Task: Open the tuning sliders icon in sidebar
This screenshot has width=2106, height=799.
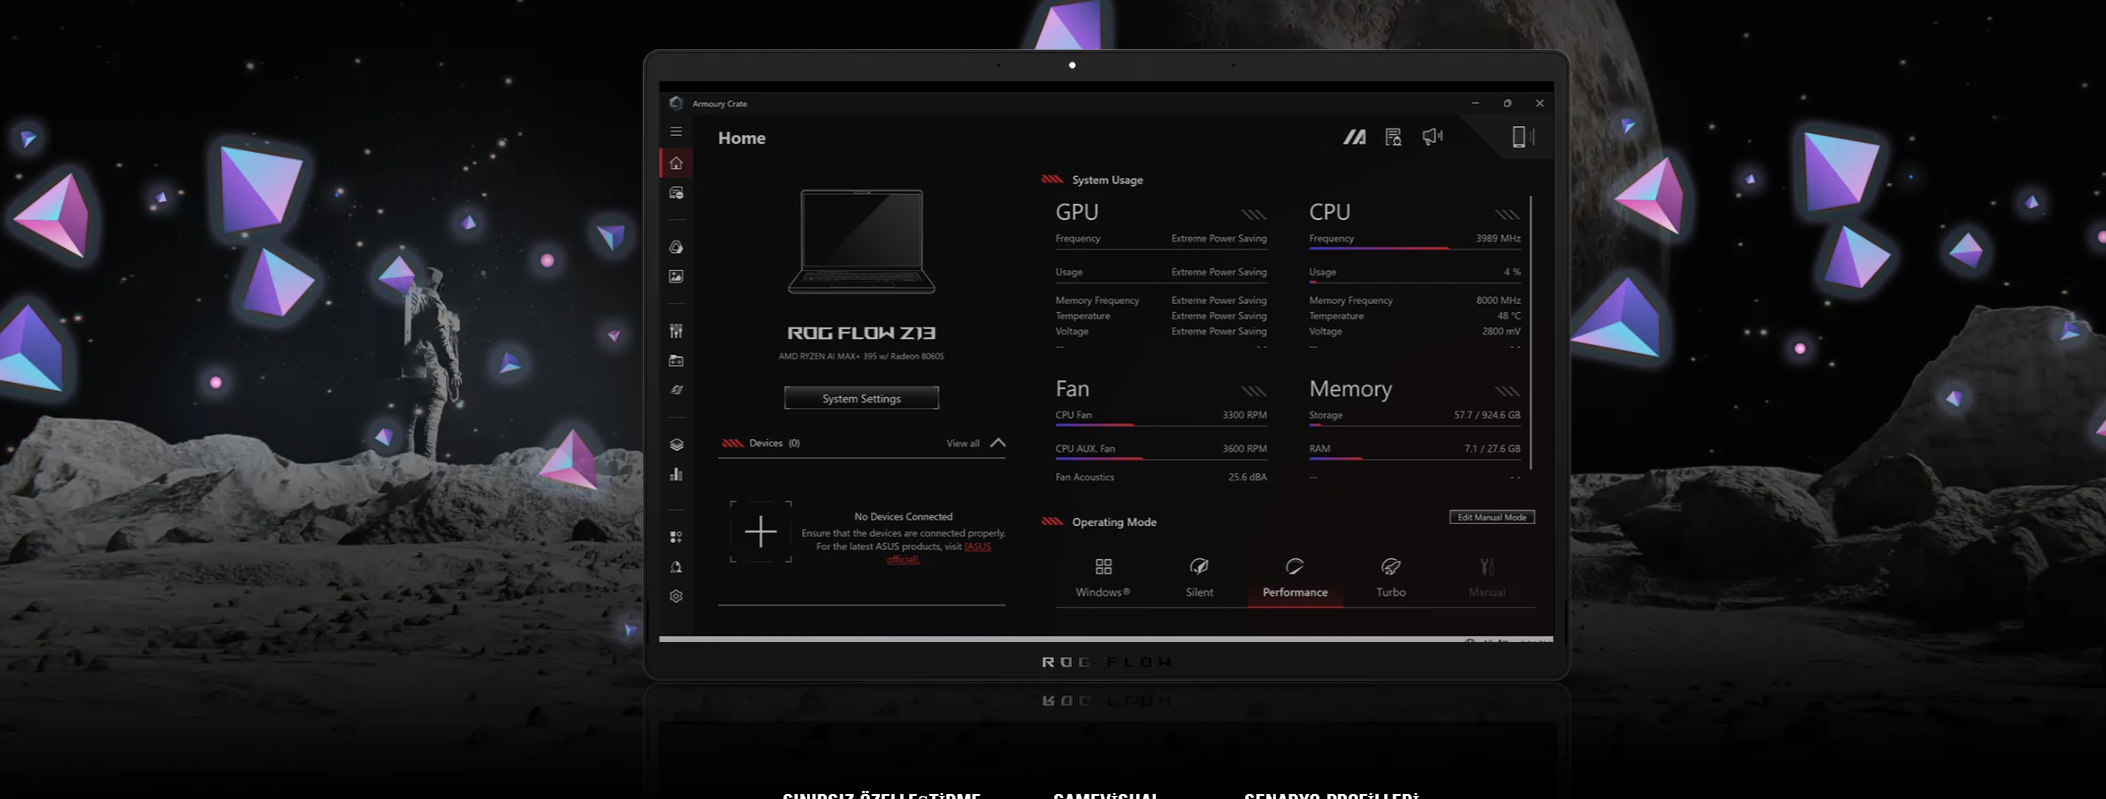Action: click(x=676, y=331)
